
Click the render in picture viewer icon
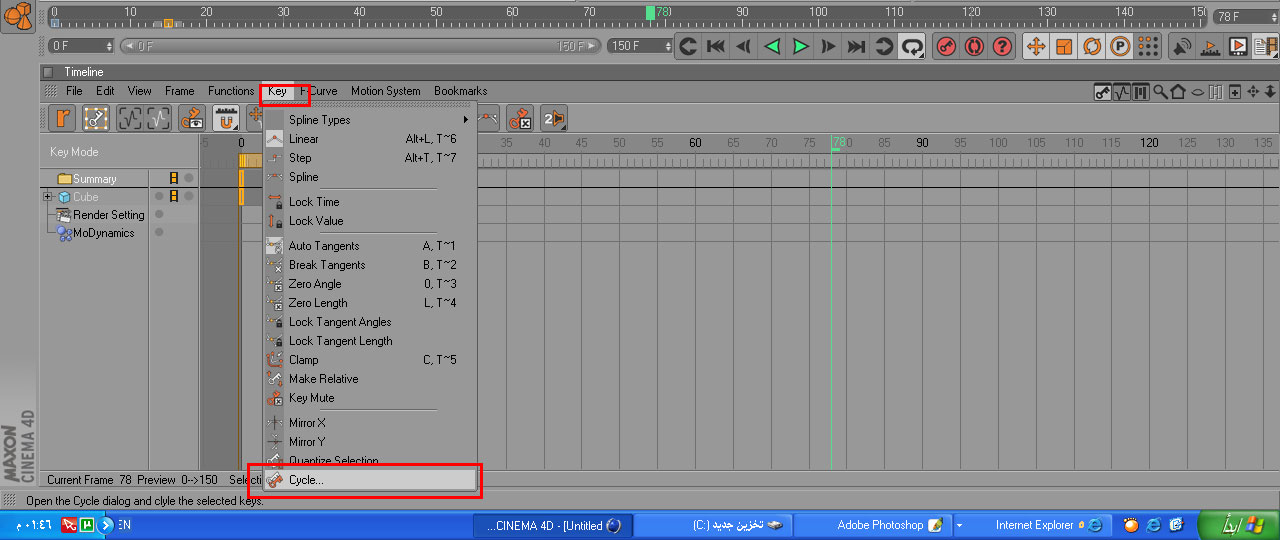pyautogui.click(x=1238, y=46)
